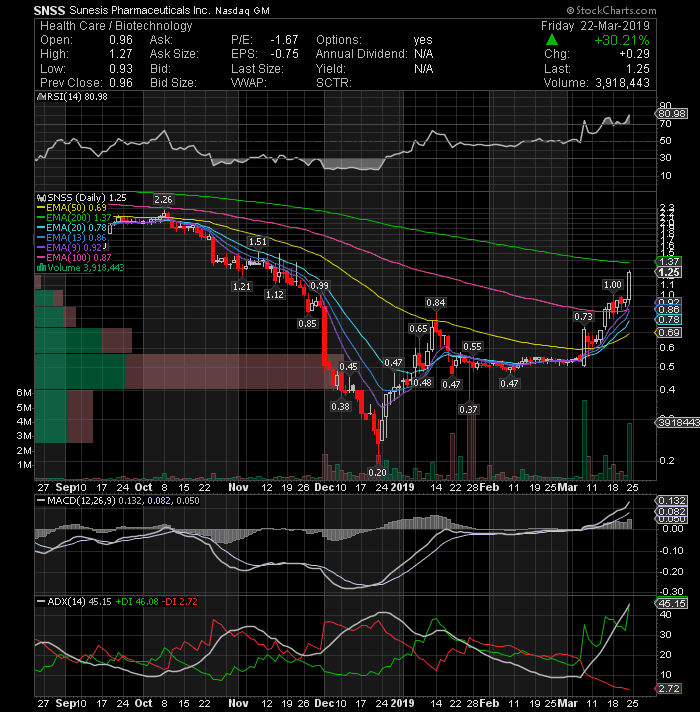Click the 1.00 price annotation

(612, 285)
